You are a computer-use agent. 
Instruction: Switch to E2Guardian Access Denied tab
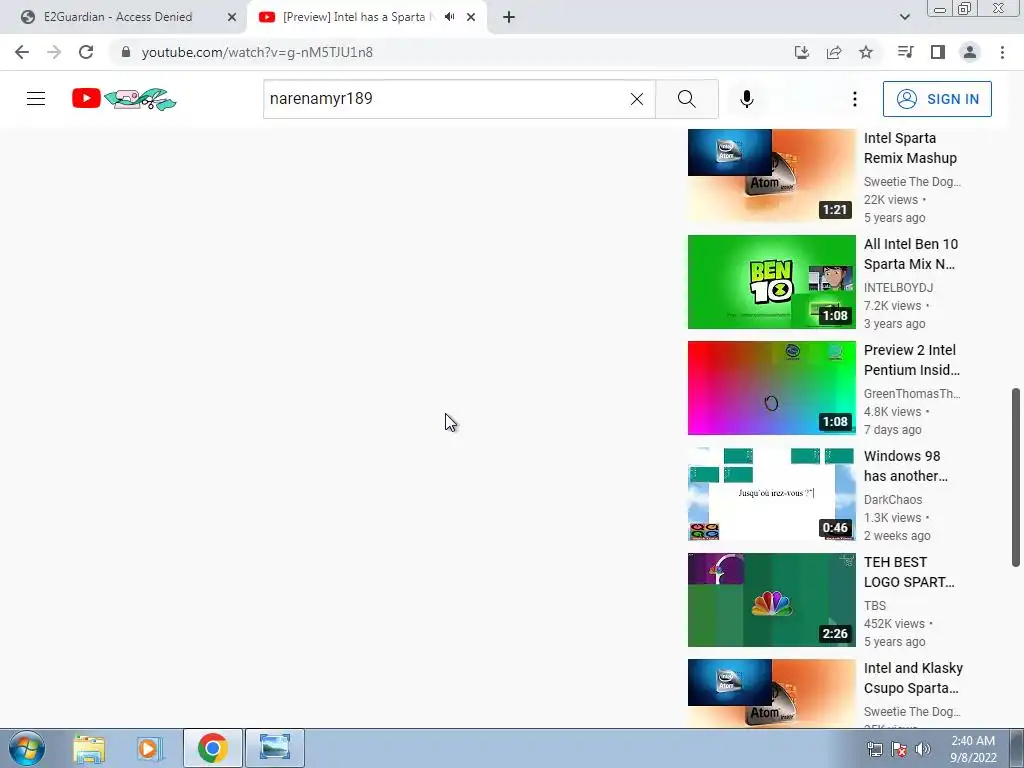click(123, 17)
